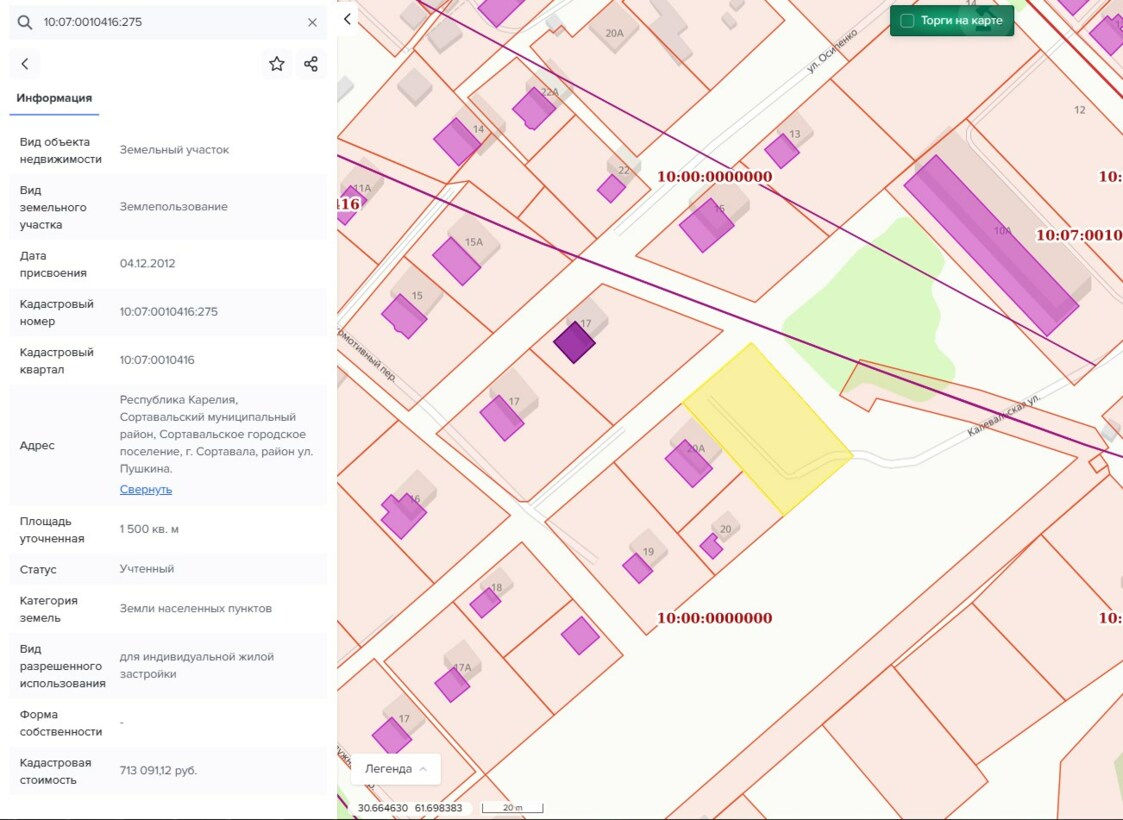Expand the Легенда panel

(396, 769)
